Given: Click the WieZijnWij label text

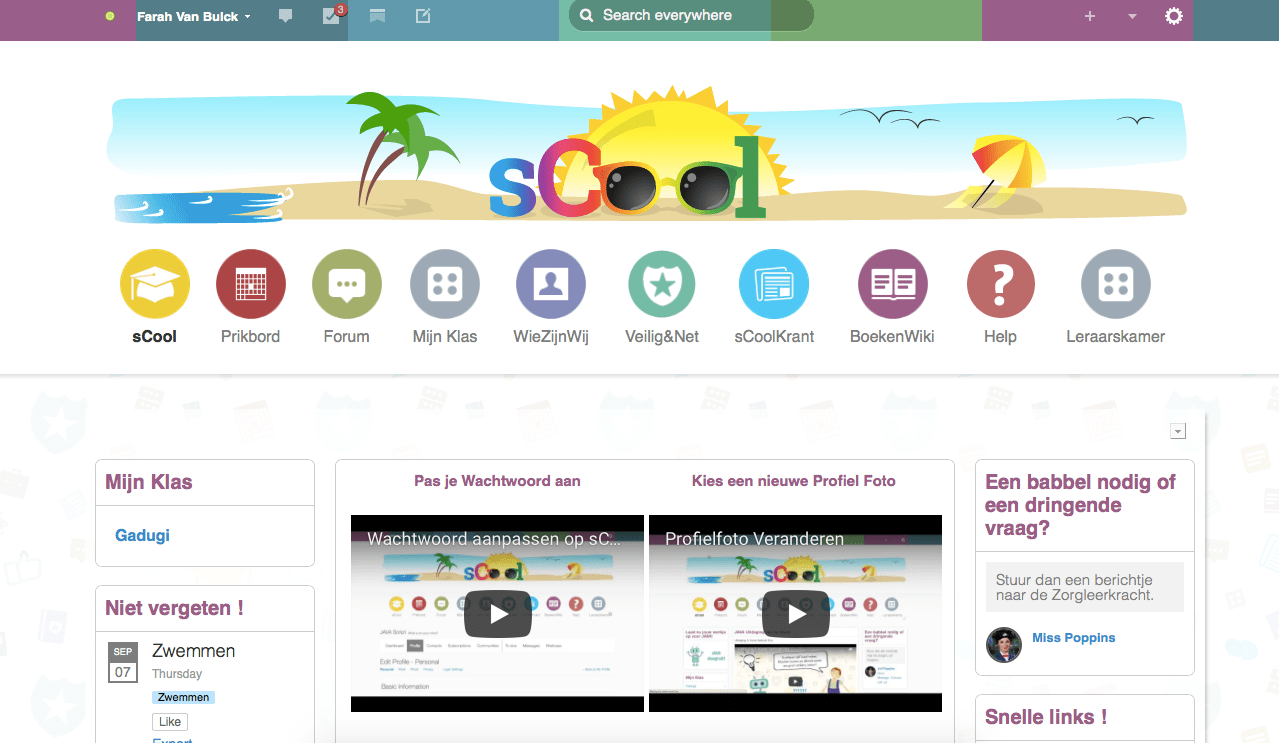Looking at the screenshot, I should (551, 336).
